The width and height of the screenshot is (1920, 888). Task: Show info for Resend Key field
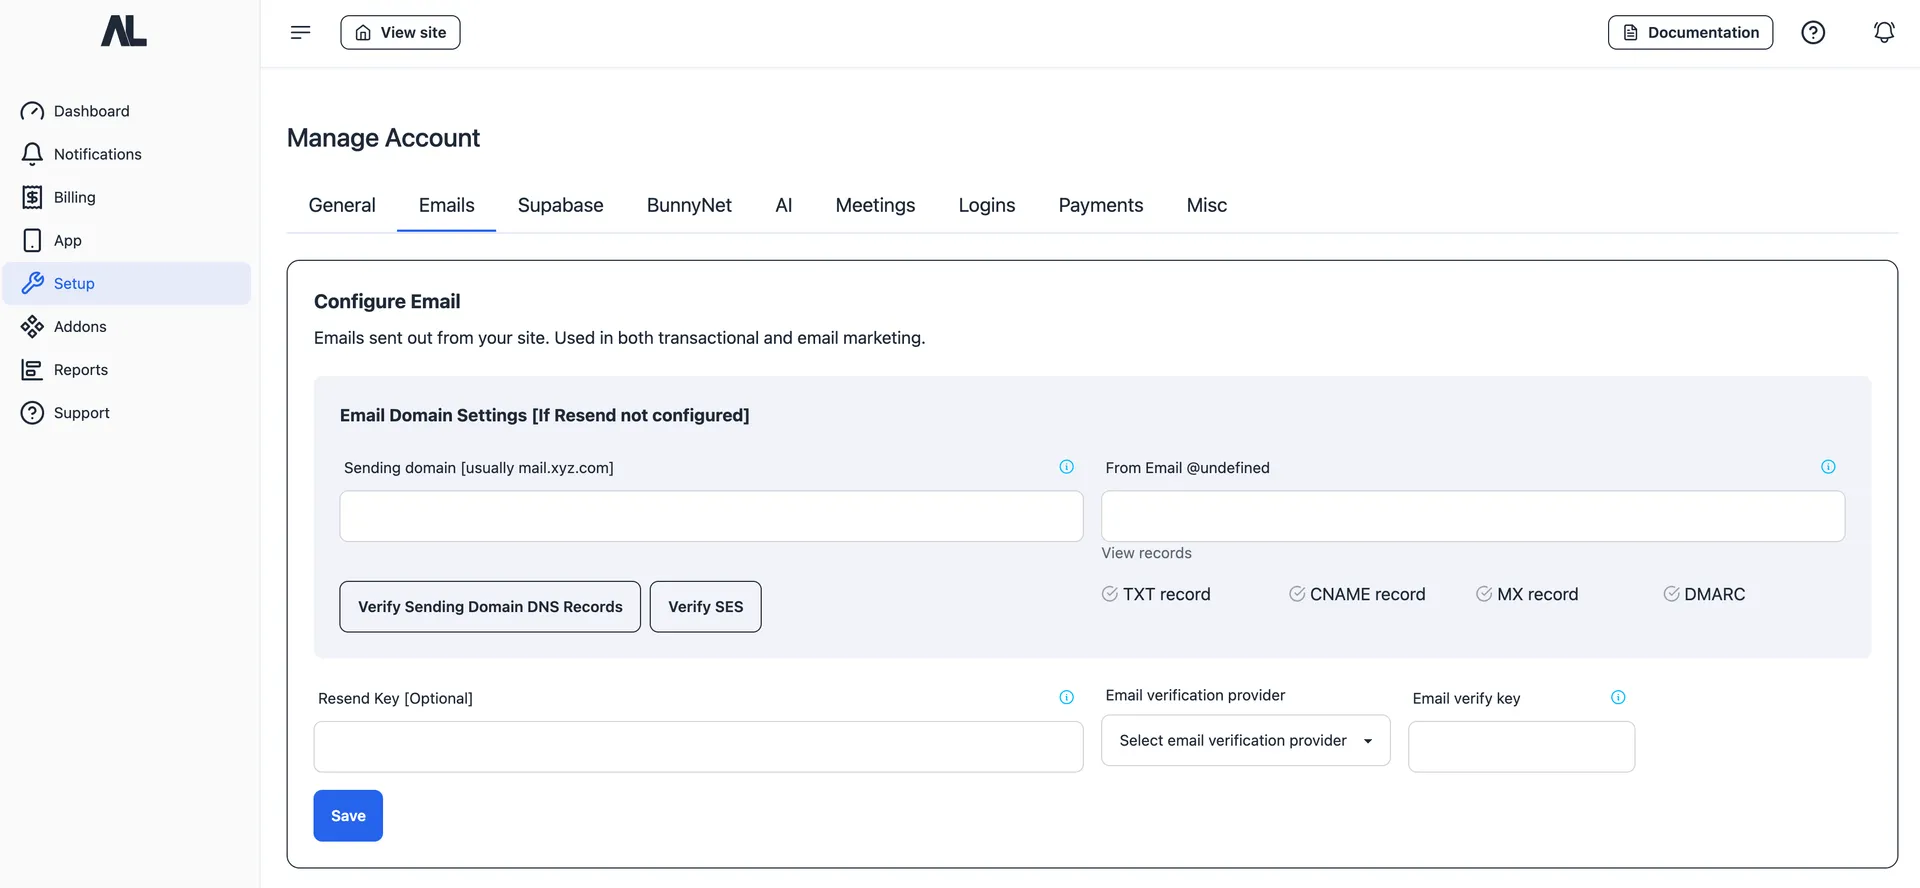(x=1067, y=697)
